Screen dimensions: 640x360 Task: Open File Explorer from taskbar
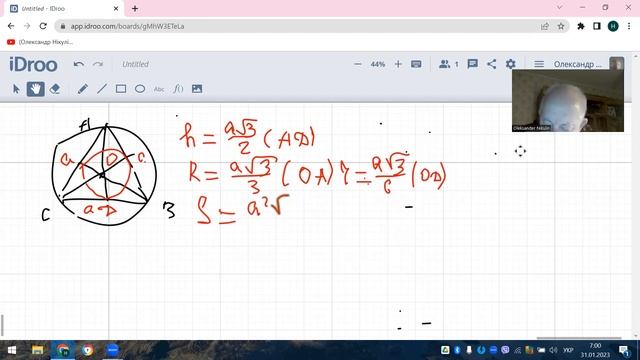coord(38,350)
